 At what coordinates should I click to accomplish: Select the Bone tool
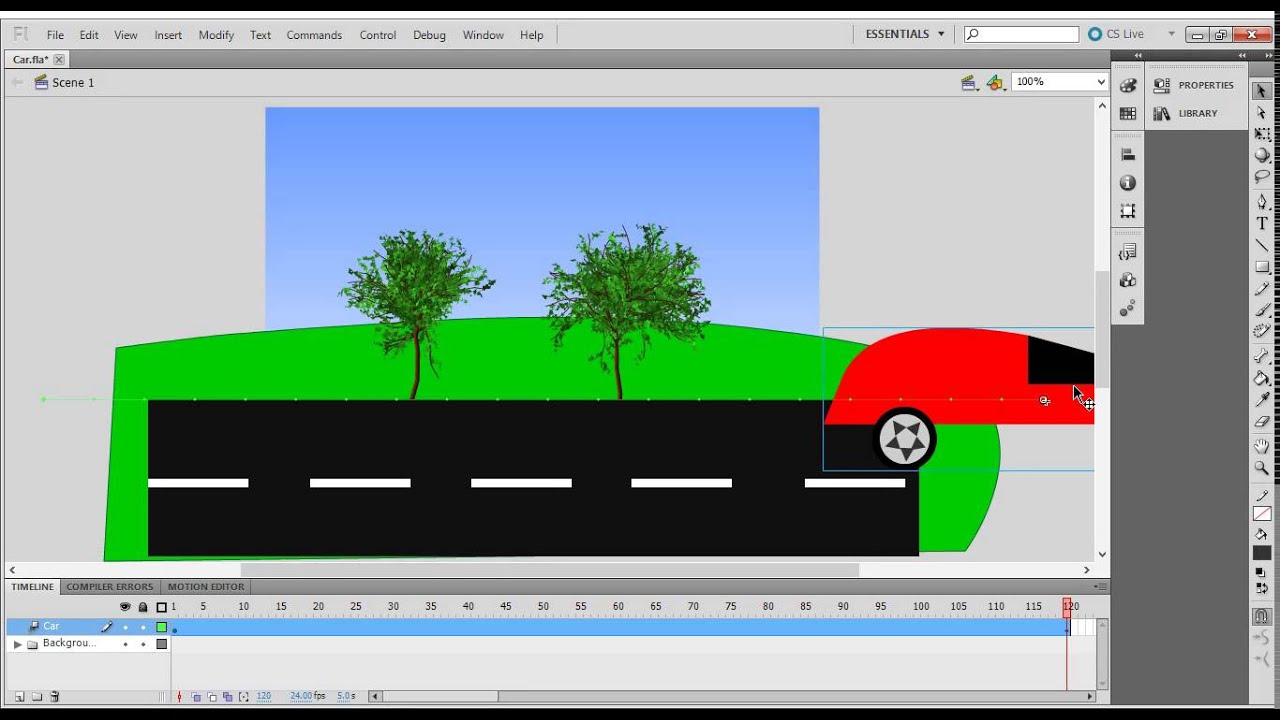[1262, 357]
